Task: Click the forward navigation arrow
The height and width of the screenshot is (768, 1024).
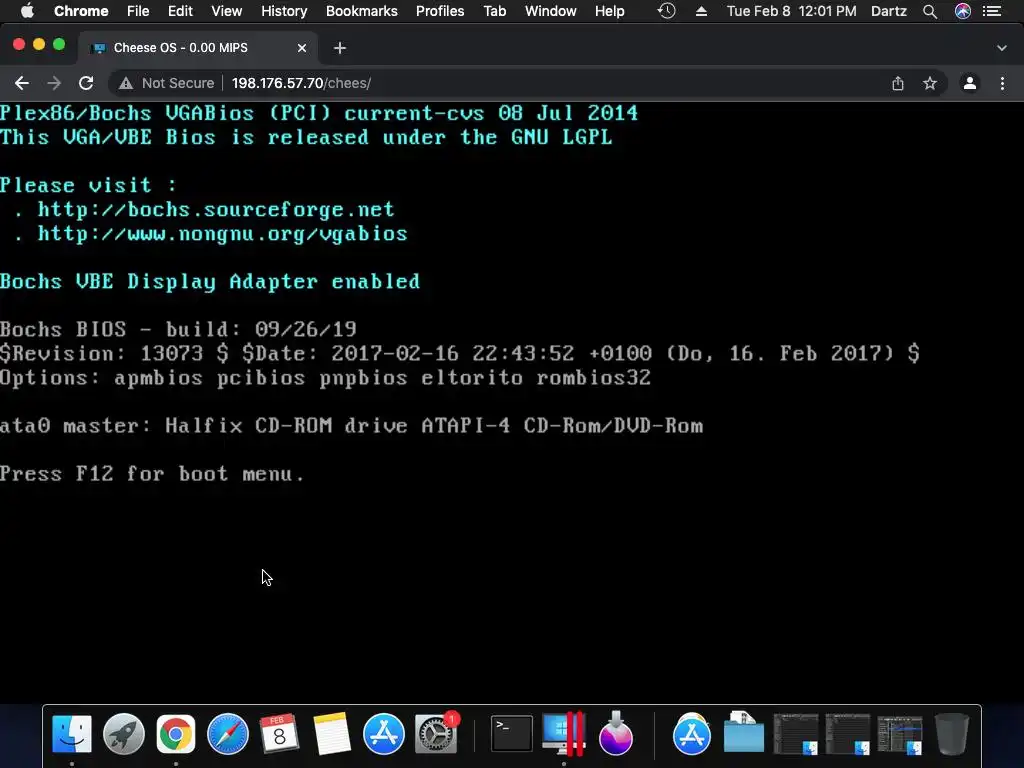Action: (54, 83)
